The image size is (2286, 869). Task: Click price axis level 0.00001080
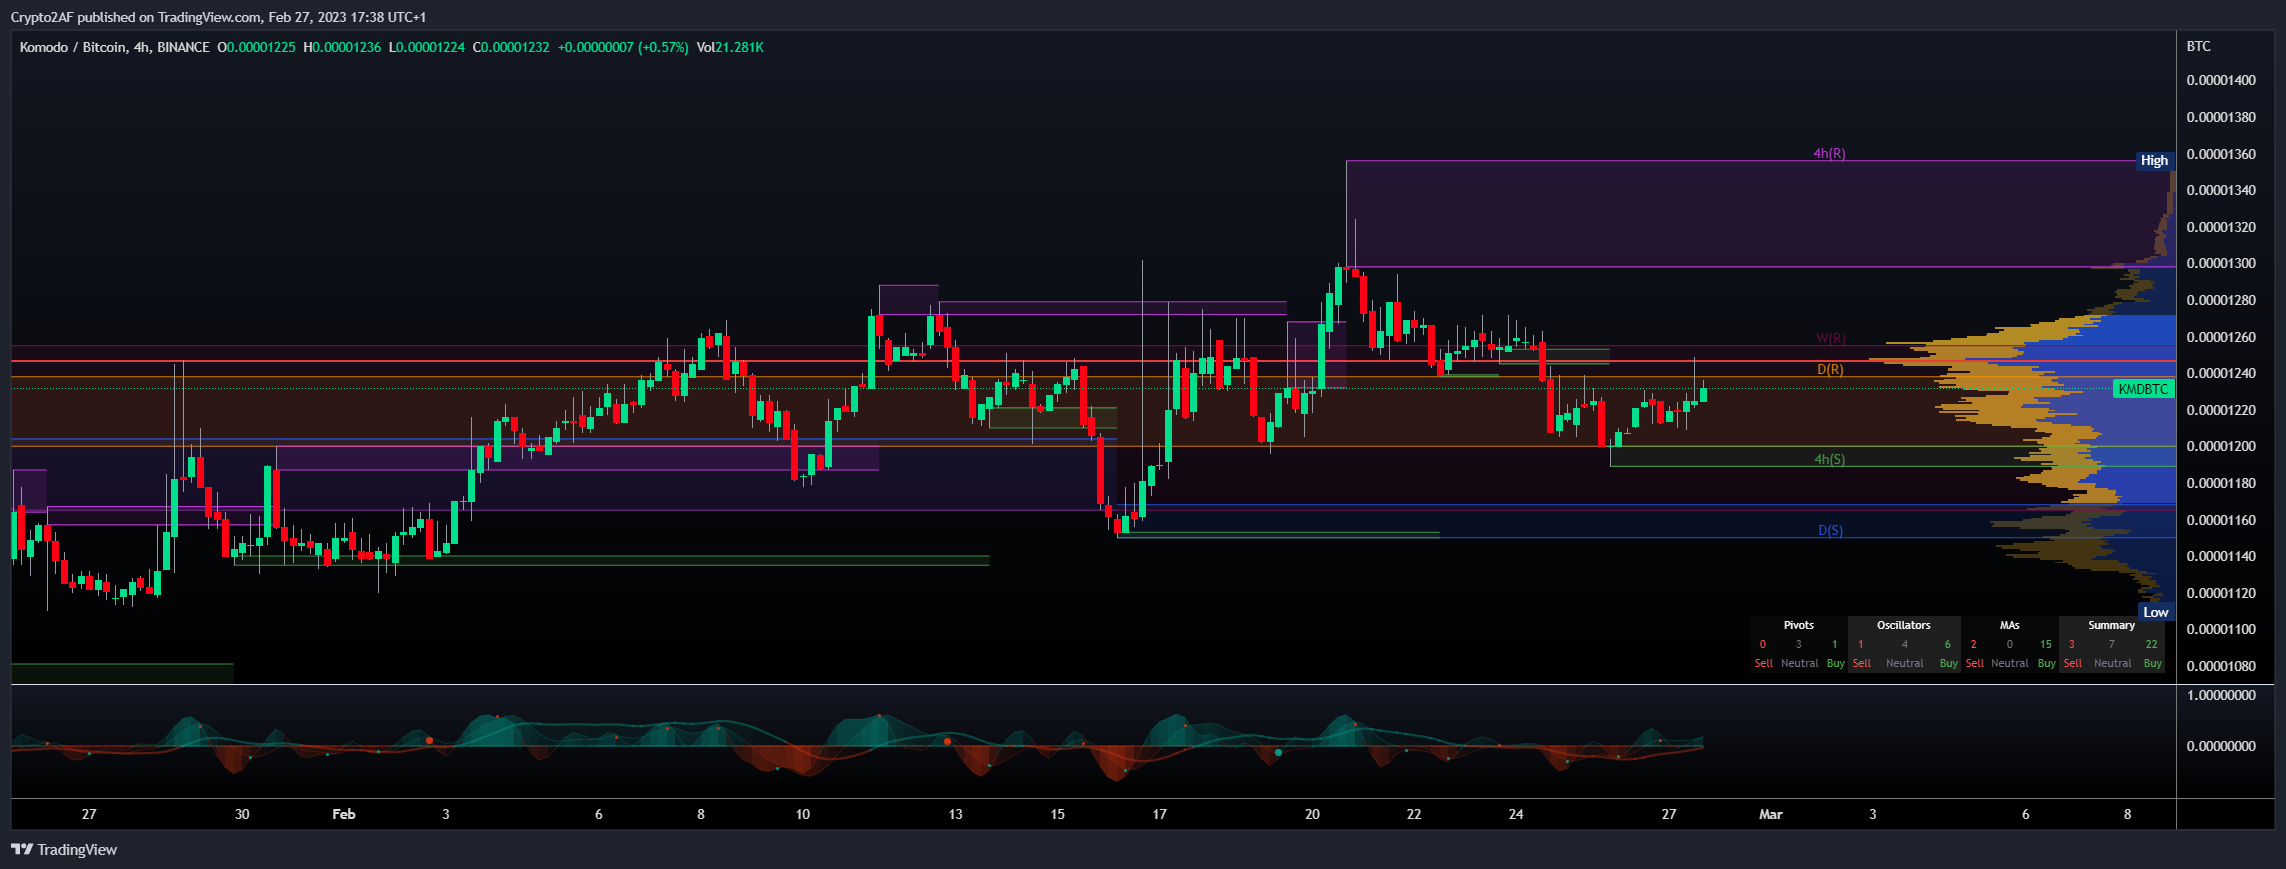coord(2221,666)
